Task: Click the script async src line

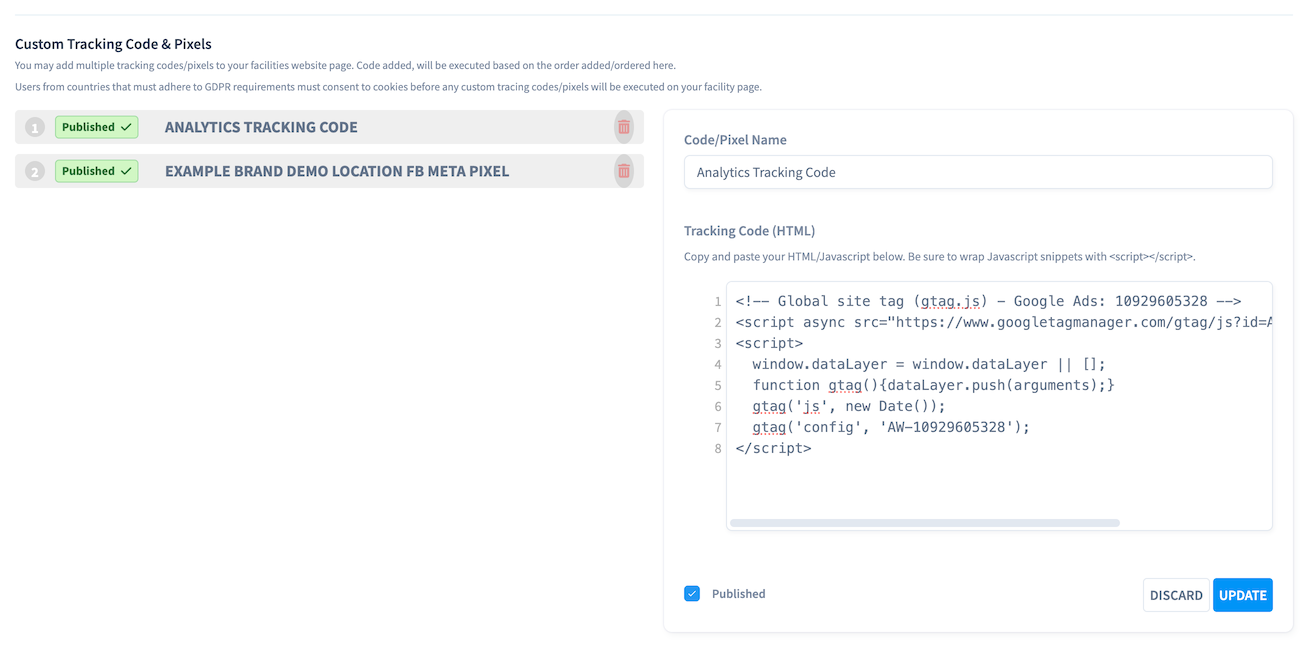Action: 1002,322
